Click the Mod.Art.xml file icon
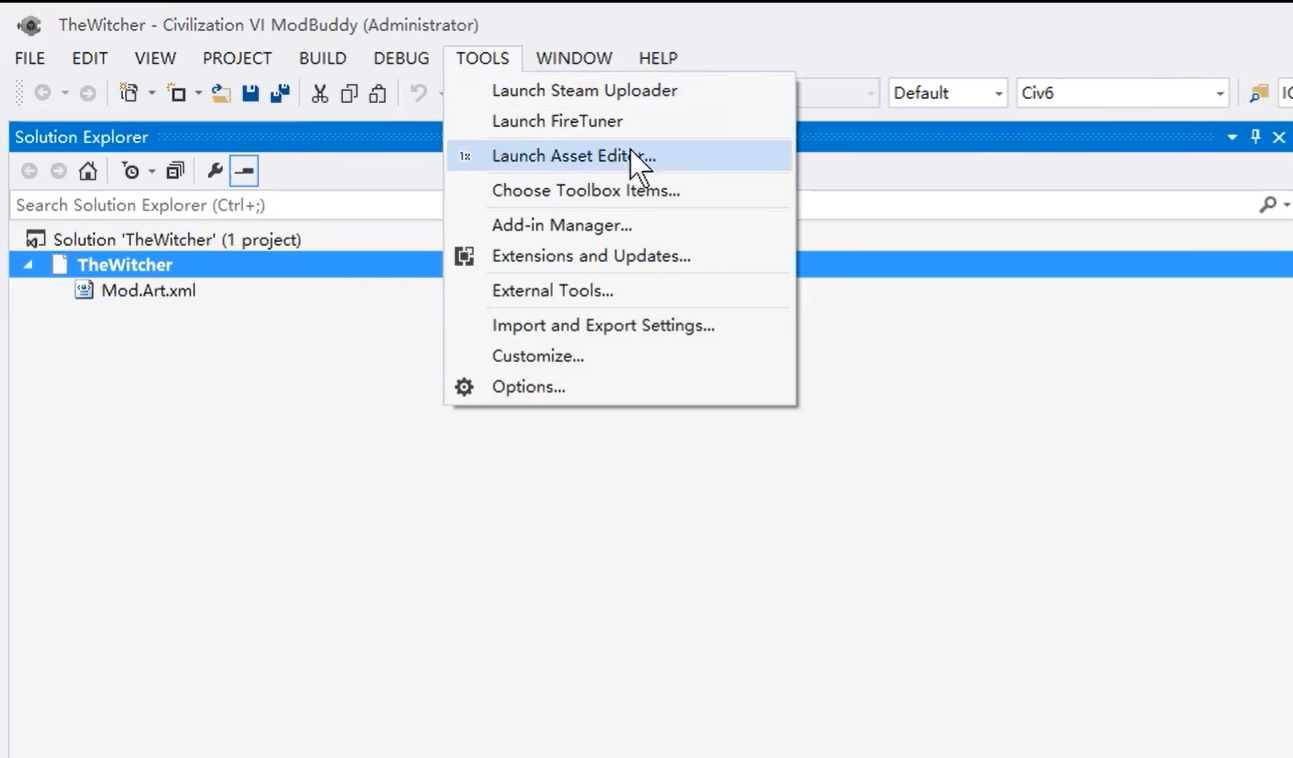 85,290
